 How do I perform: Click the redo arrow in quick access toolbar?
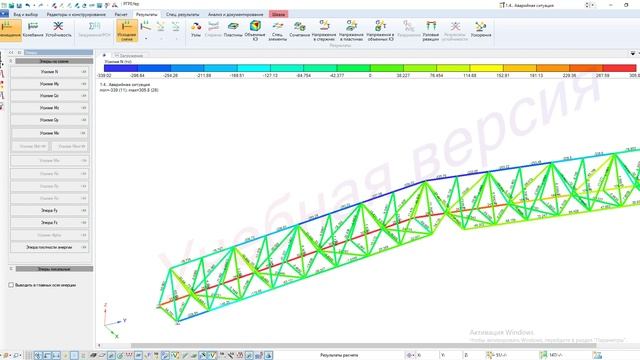(40, 5)
